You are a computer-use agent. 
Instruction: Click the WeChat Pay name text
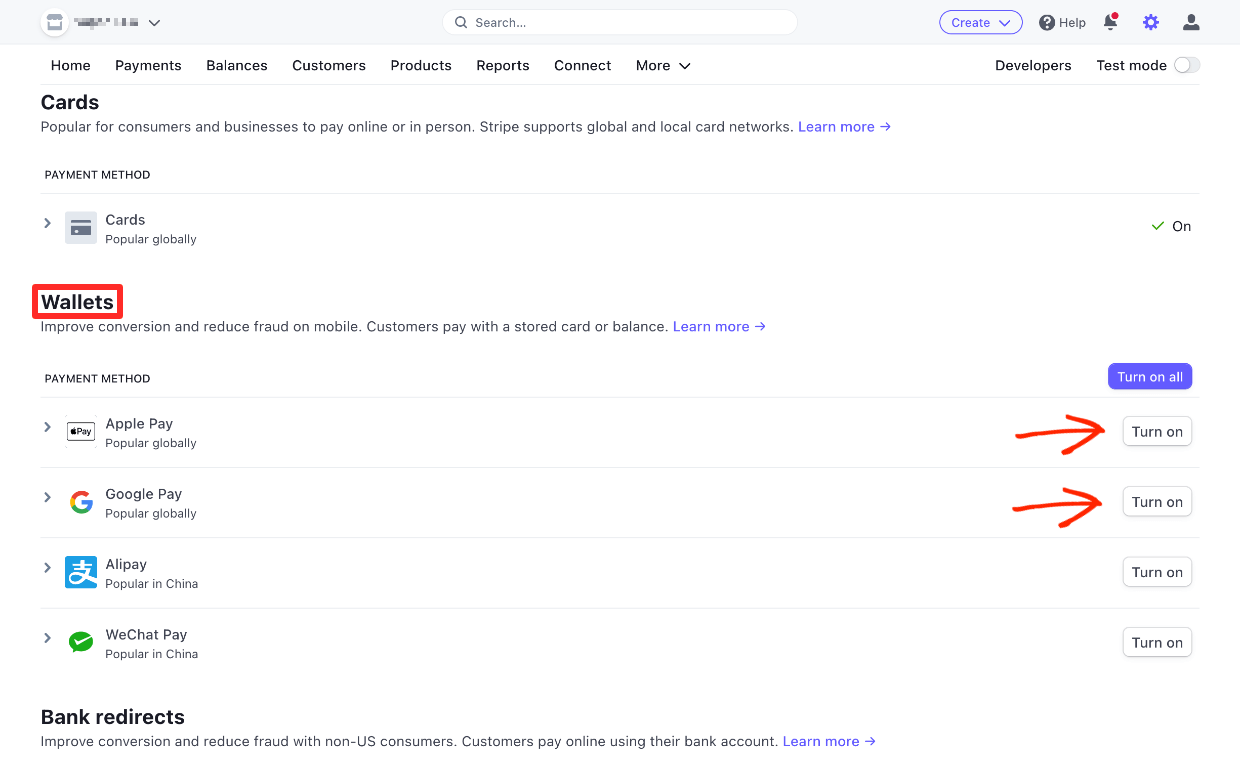tap(146, 634)
